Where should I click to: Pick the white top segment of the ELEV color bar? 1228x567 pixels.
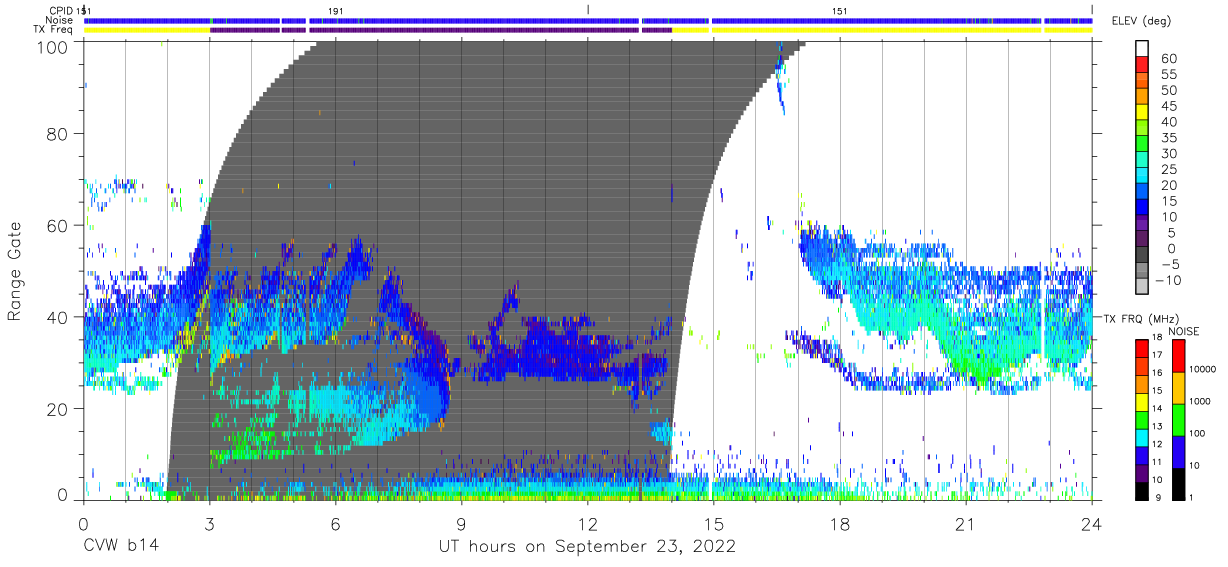point(1144,50)
